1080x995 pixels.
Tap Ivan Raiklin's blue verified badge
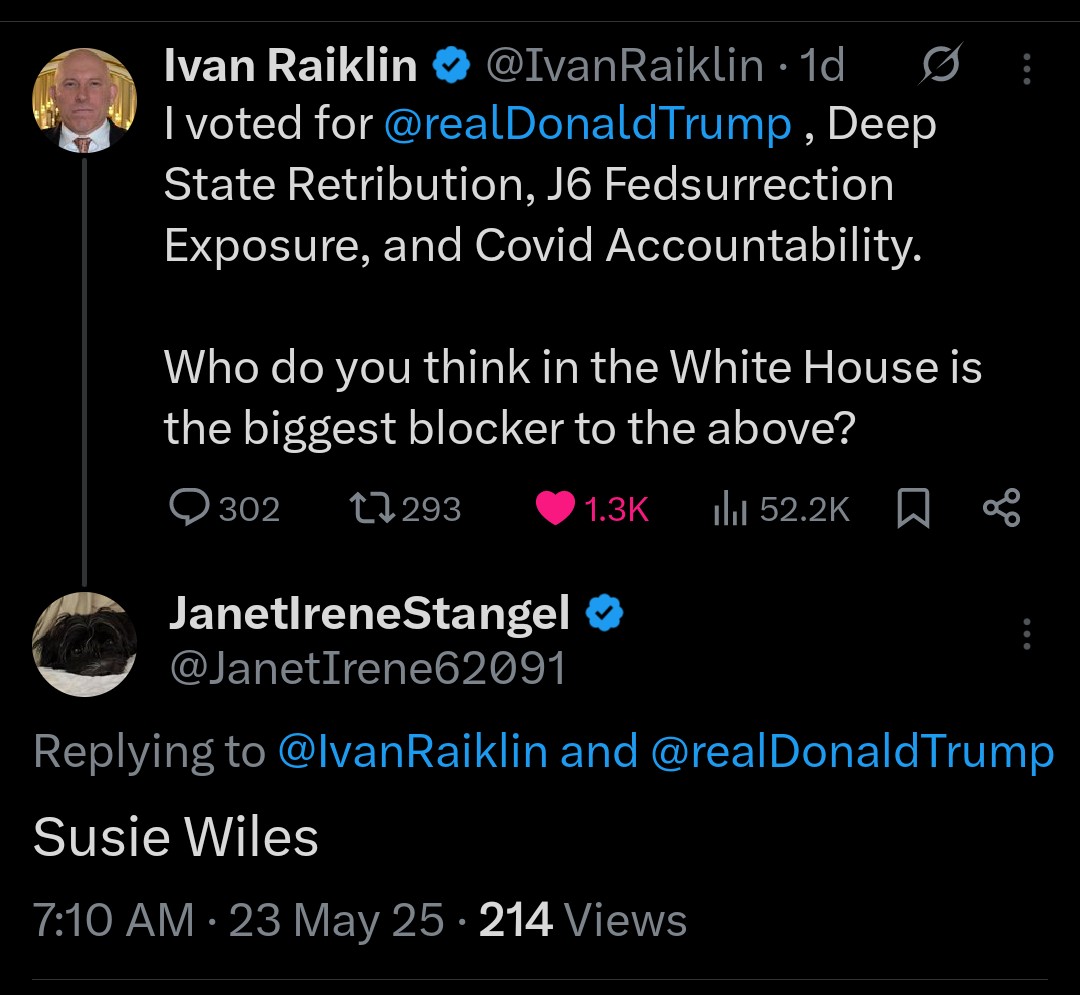click(x=451, y=65)
